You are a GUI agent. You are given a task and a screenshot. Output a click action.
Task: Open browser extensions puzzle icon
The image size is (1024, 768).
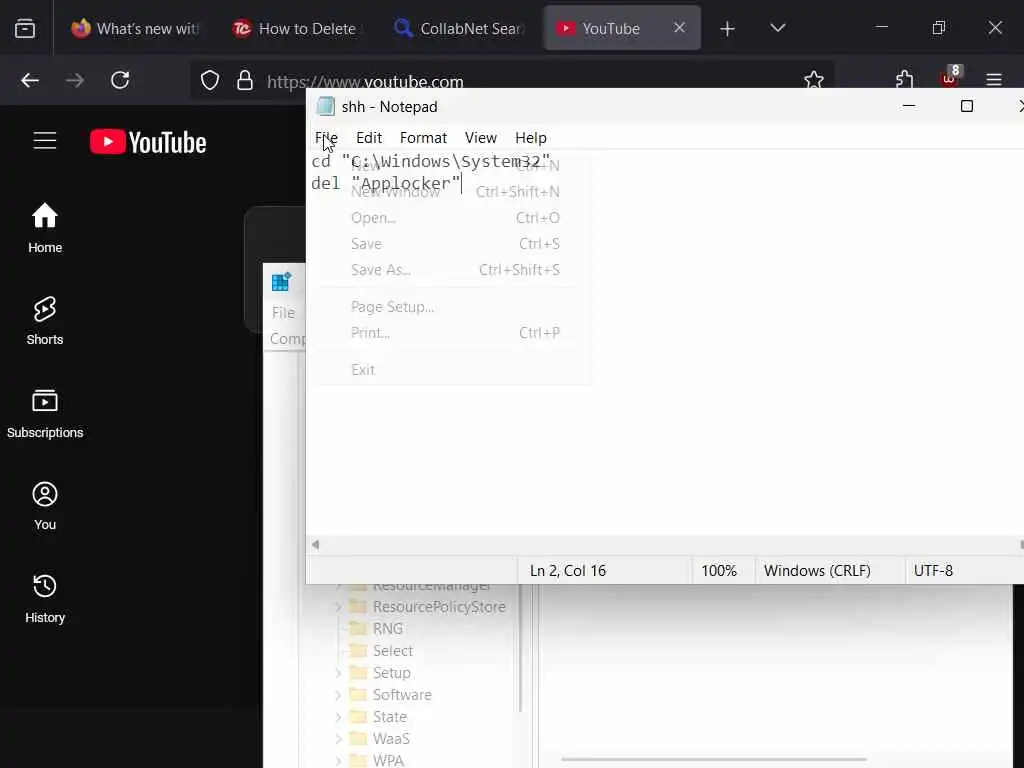(904, 80)
